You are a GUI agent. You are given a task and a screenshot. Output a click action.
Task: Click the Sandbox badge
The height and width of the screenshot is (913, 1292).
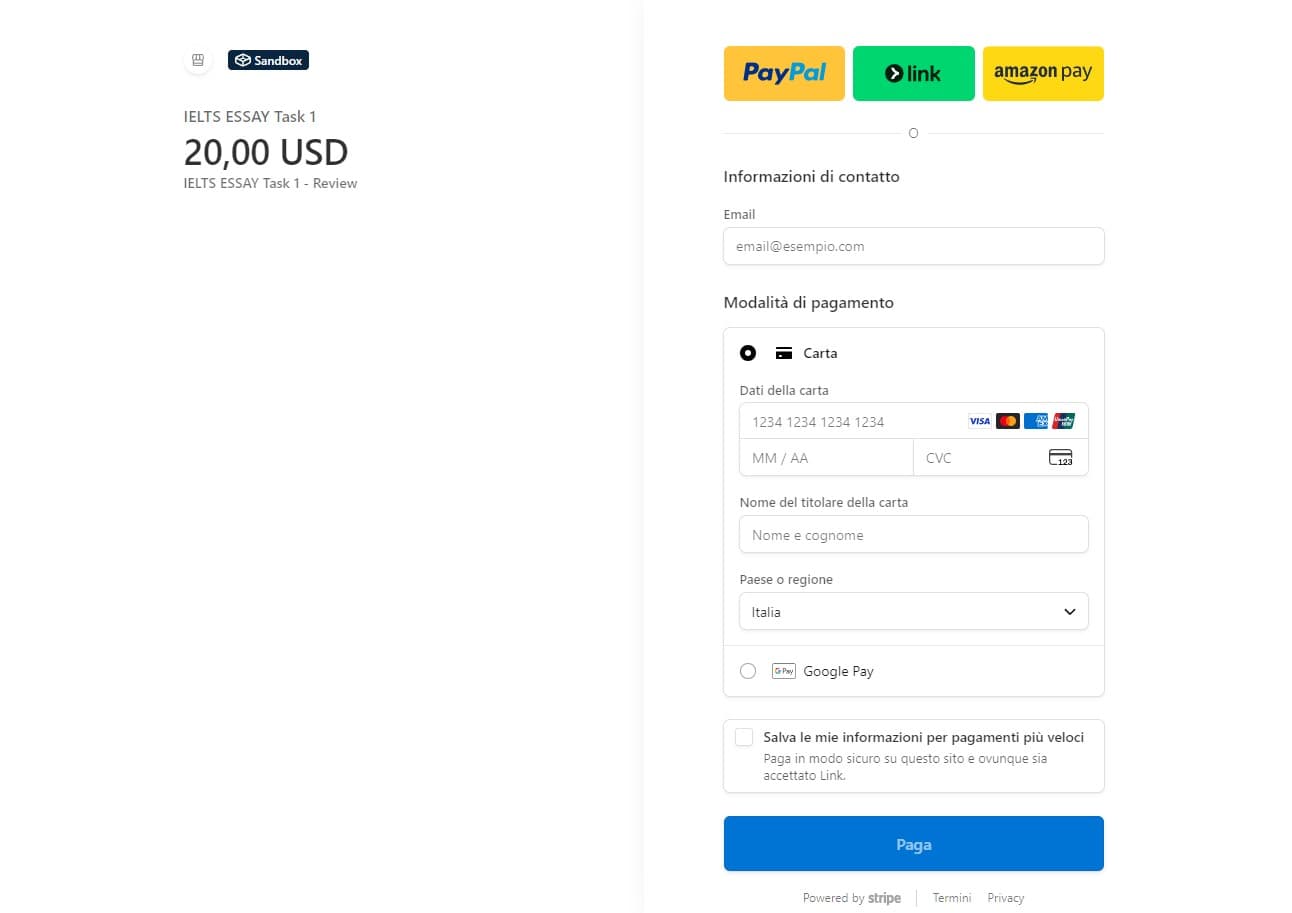point(268,61)
